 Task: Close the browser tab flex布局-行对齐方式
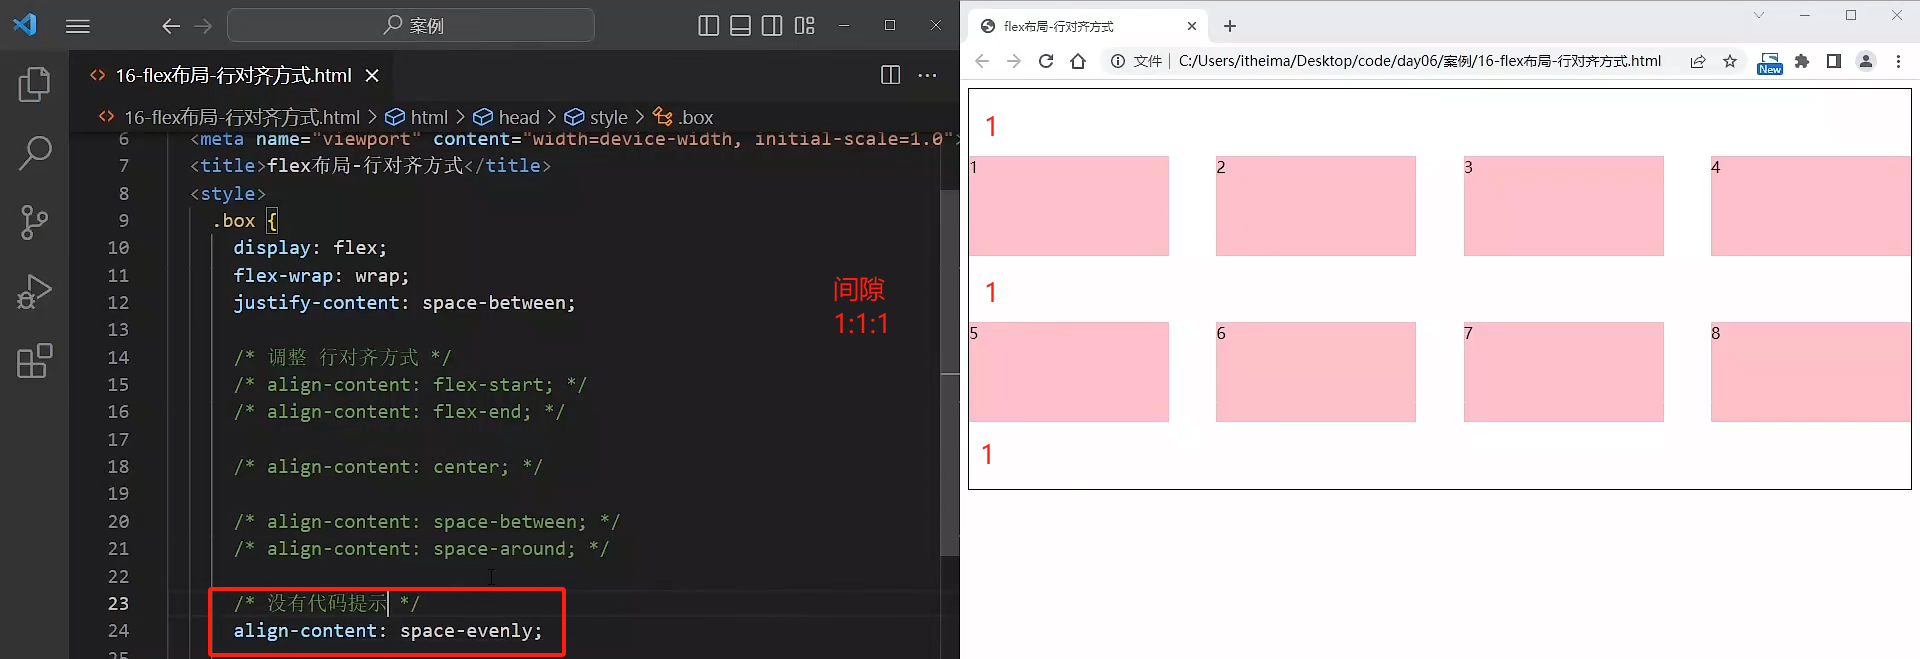[1191, 26]
